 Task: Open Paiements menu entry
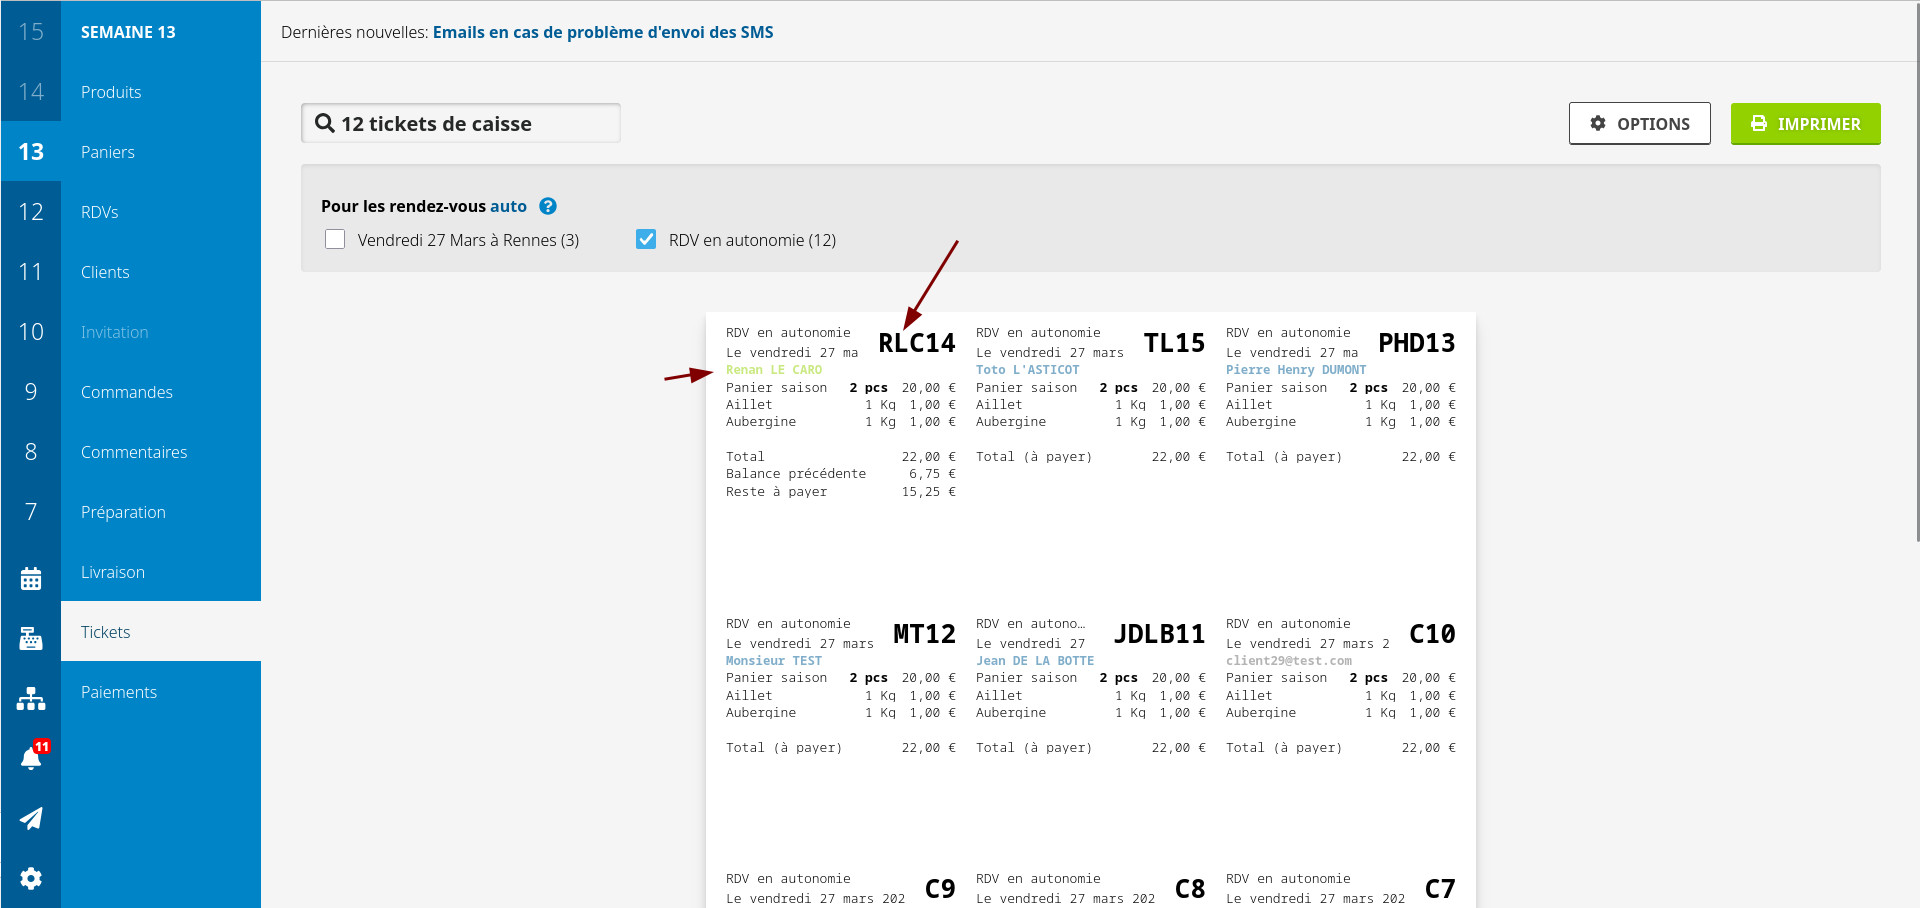tap(119, 692)
